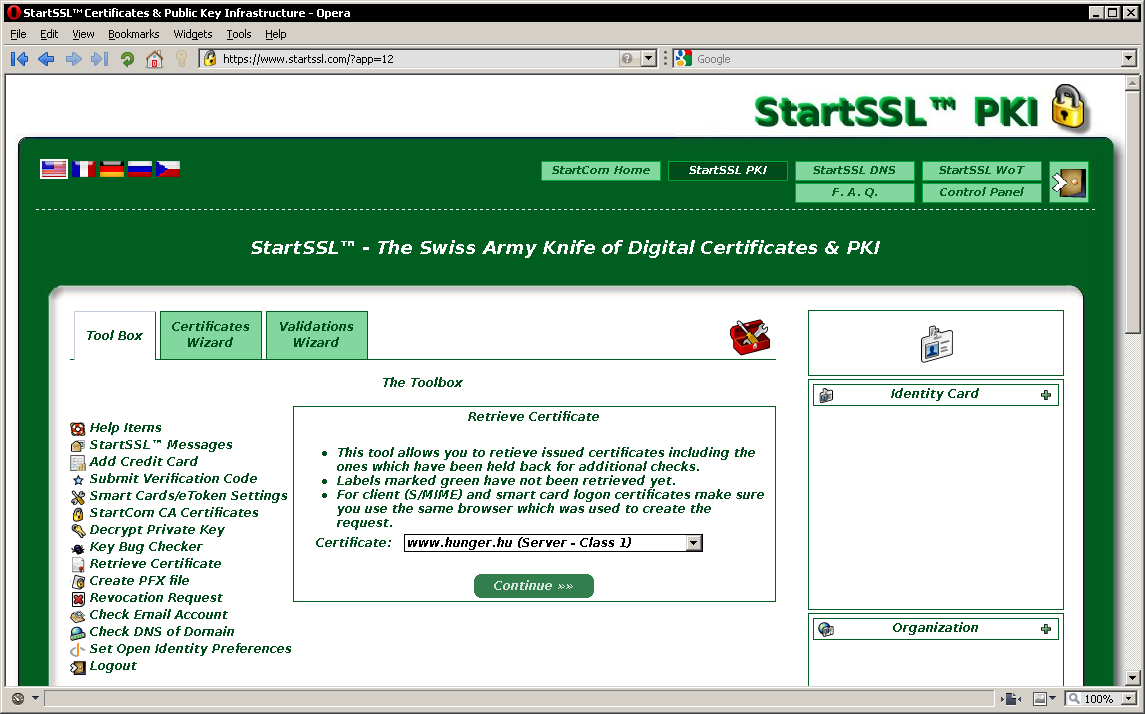Image resolution: width=1145 pixels, height=714 pixels.
Task: Open the search engine dropdown arrow
Action: pos(1128,58)
